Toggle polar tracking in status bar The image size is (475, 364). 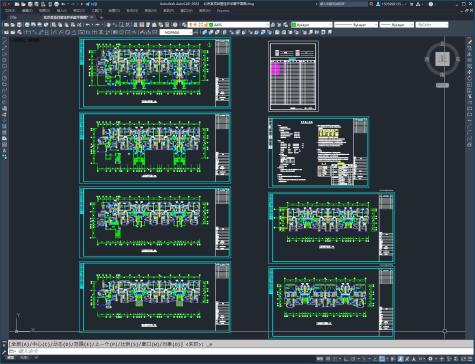pos(353,359)
